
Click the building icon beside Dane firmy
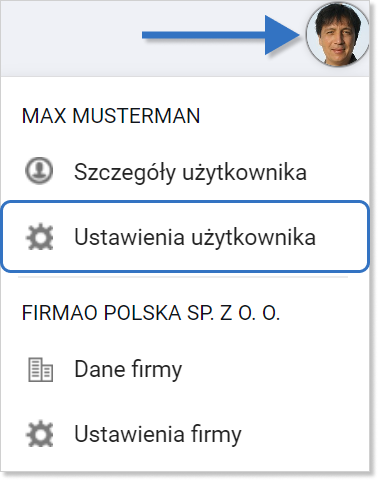pyautogui.click(x=40, y=370)
